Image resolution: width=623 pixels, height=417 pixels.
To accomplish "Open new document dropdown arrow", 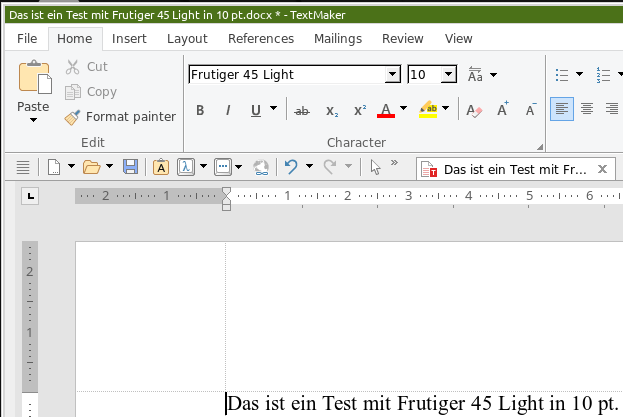I will pos(71,166).
